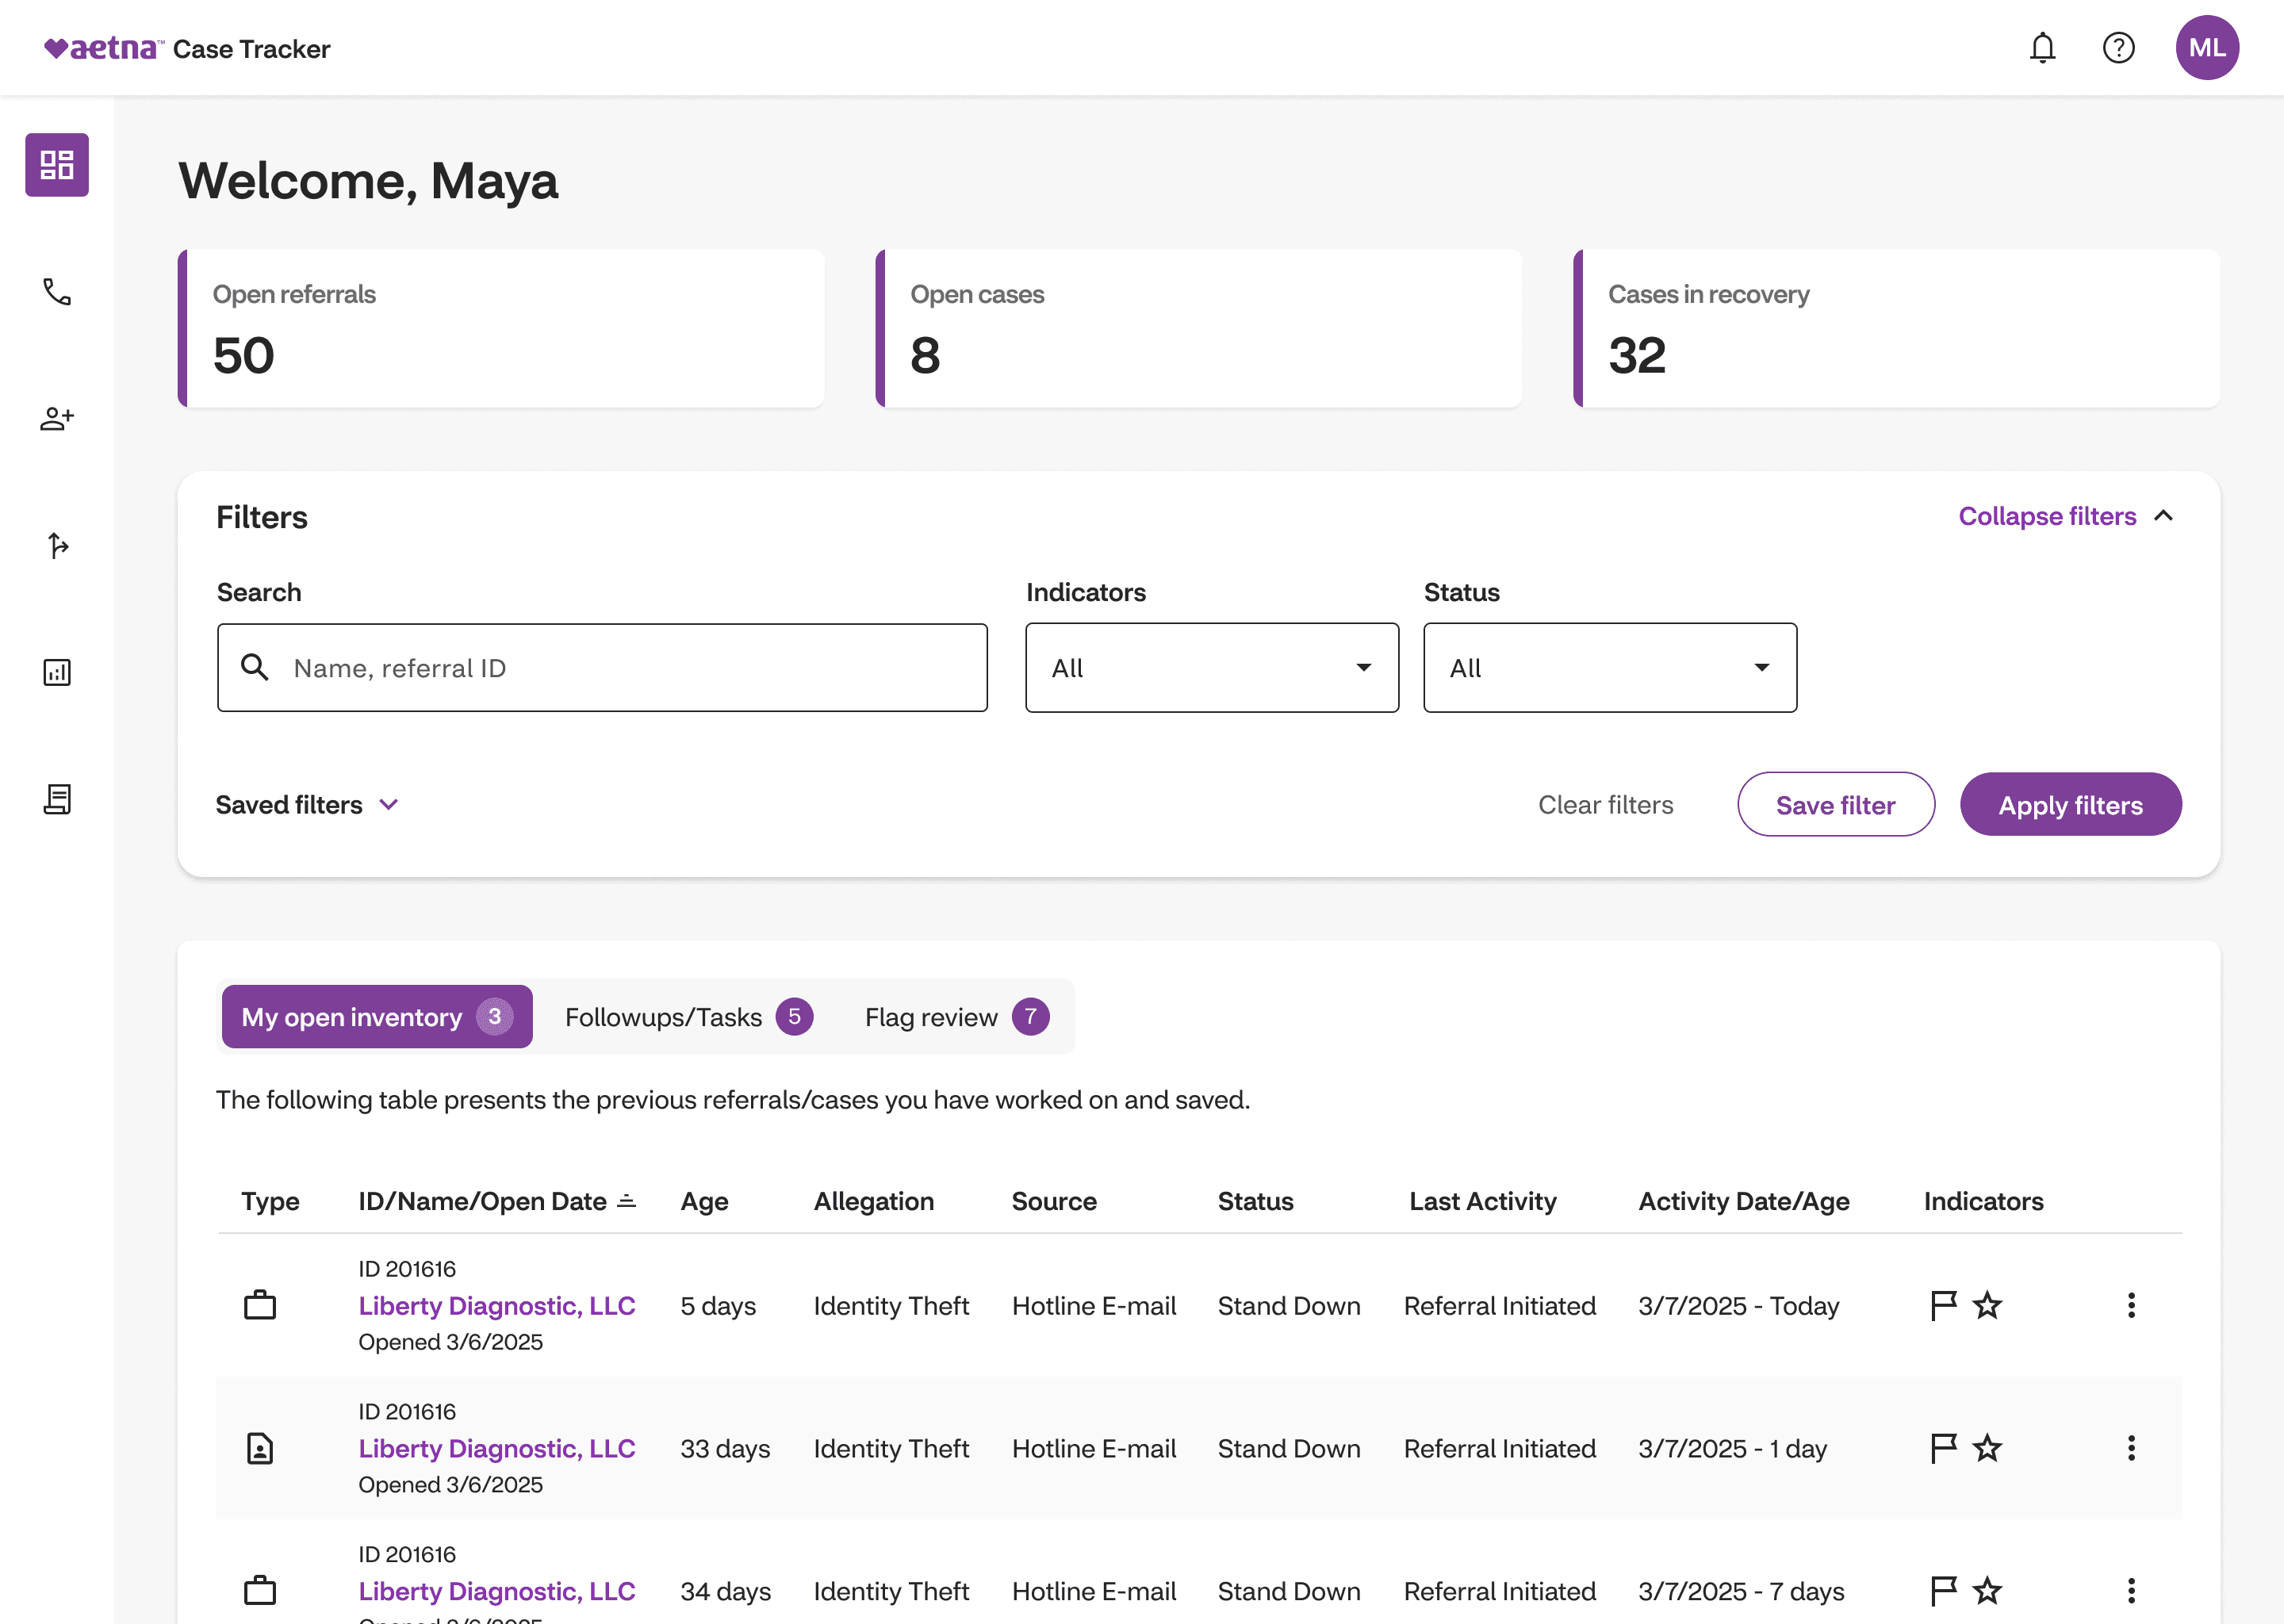Viewport: 2284px width, 1624px height.
Task: Toggle flag on first Liberty Diagnostic row
Action: pos(1942,1305)
